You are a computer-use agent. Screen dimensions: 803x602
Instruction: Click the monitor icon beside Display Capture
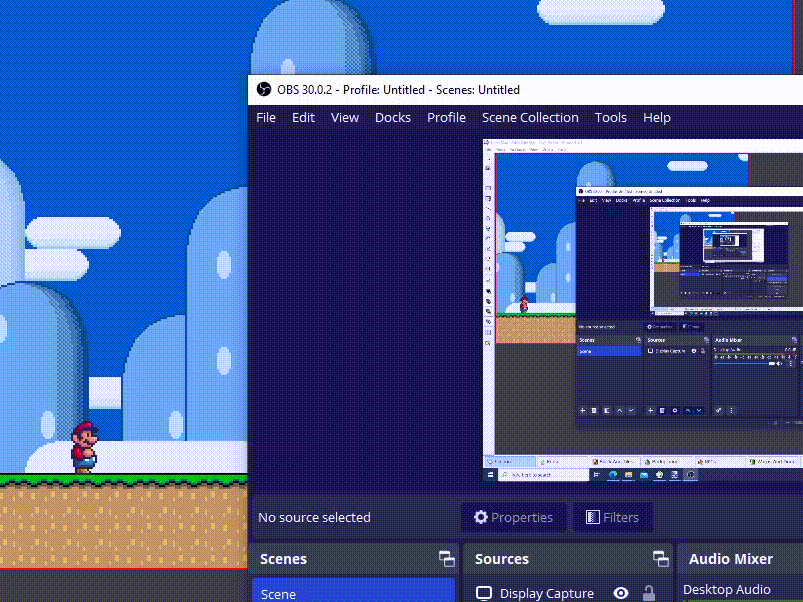point(483,593)
